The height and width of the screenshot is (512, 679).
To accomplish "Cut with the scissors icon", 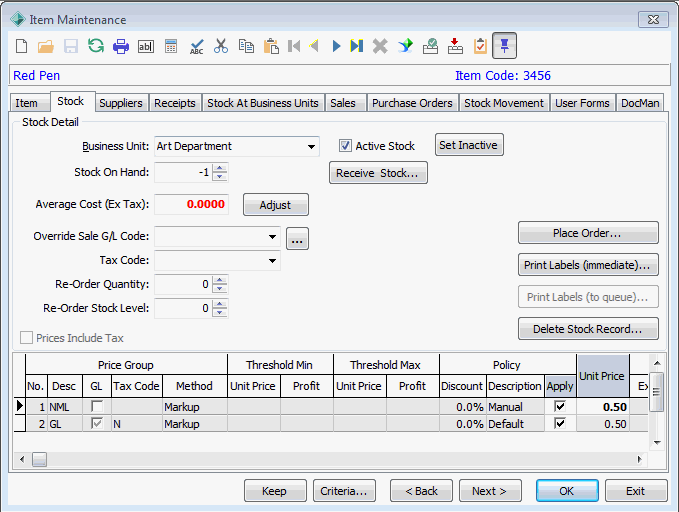I will click(x=221, y=46).
